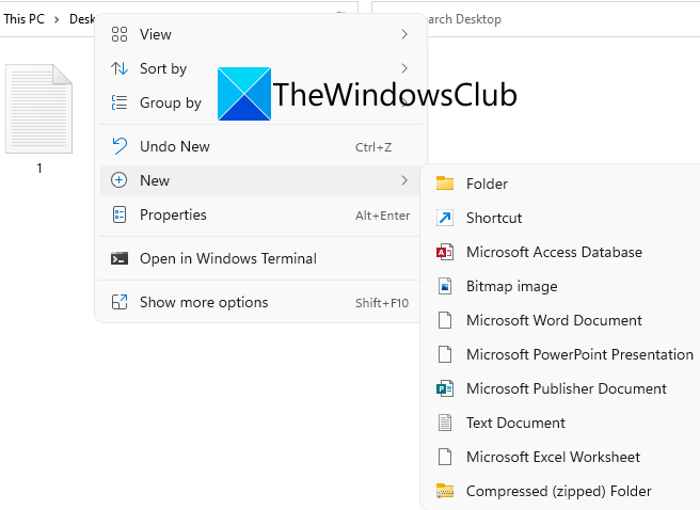Create a new Folder from the submenu

562,184
